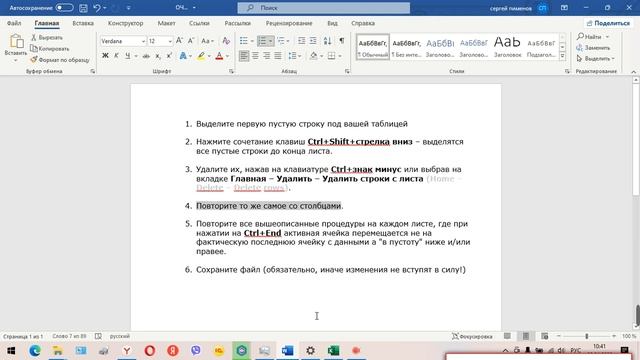Align text to the right
Screen dimensions: 640x360
point(267,56)
